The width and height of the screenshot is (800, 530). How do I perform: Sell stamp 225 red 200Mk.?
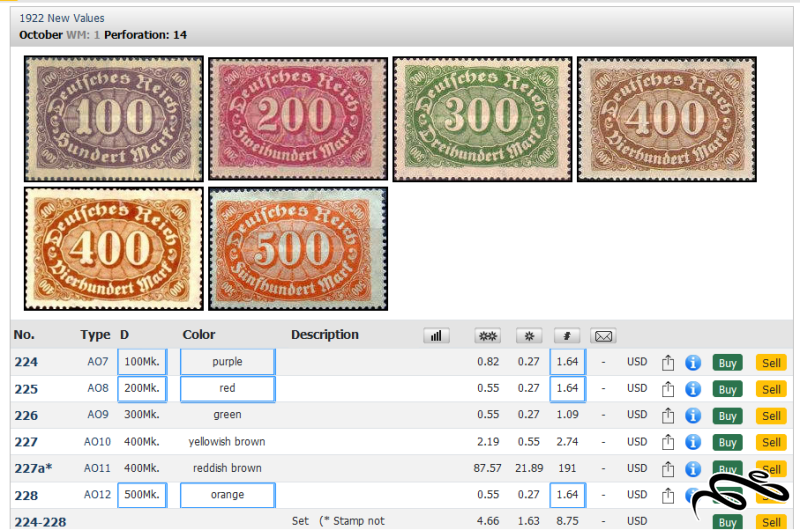(x=771, y=389)
